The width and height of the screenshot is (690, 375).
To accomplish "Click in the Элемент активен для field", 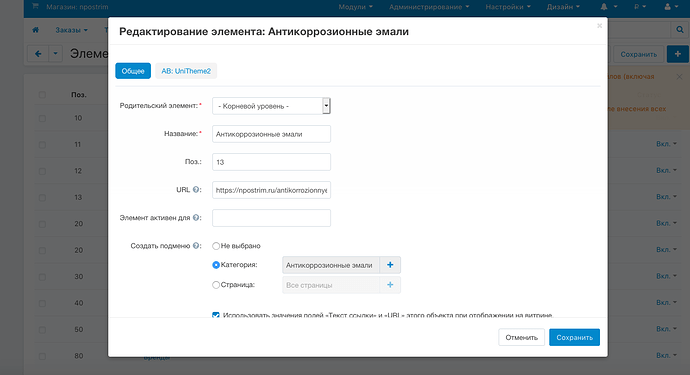I will click(x=271, y=218).
